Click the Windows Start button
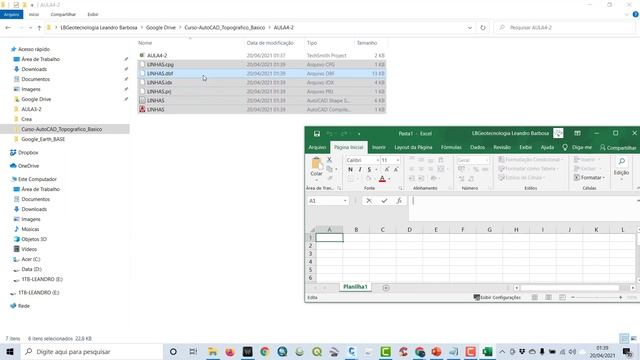The width and height of the screenshot is (640, 360). (x=10, y=351)
